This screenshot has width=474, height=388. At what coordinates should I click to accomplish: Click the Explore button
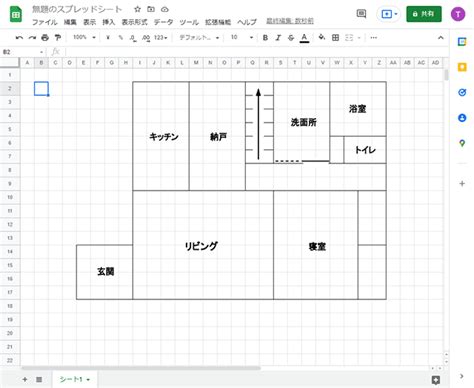click(435, 380)
